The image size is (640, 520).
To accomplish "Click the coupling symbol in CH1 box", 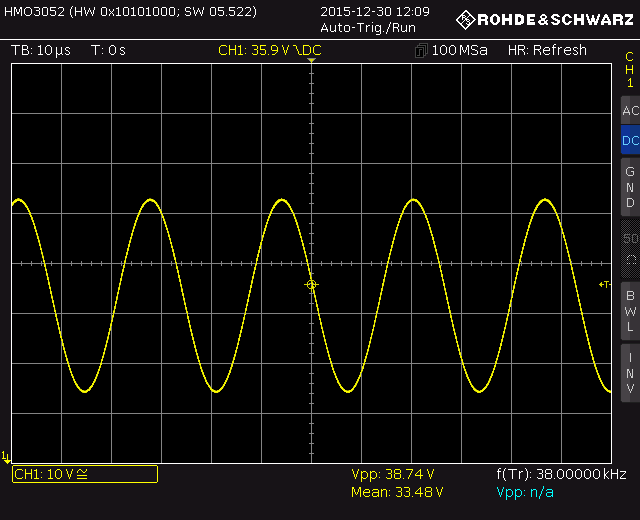I will 82,474.
